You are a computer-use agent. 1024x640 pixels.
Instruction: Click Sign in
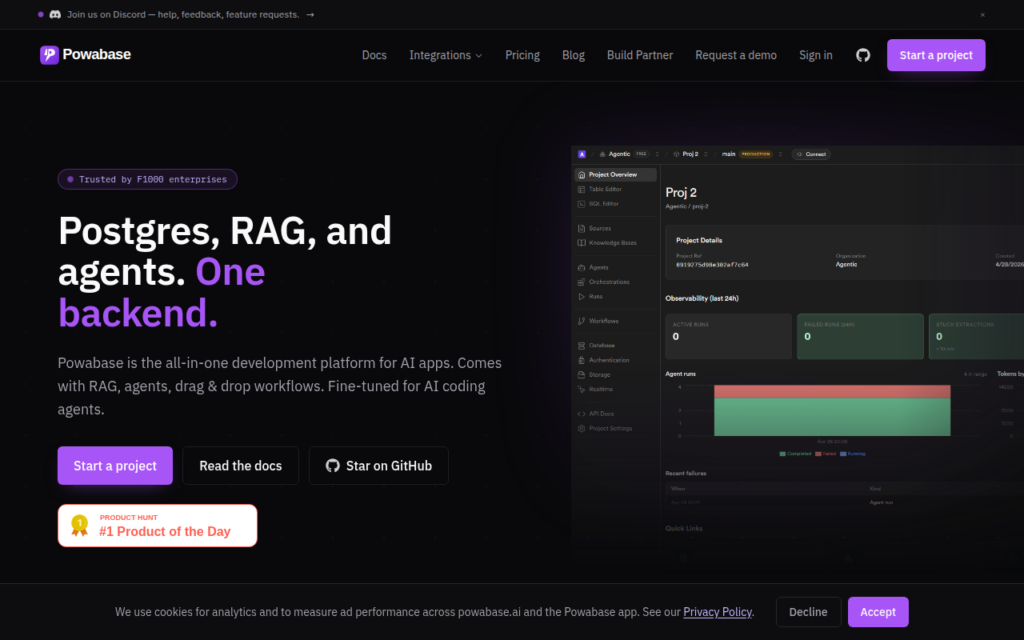pyautogui.click(x=816, y=56)
